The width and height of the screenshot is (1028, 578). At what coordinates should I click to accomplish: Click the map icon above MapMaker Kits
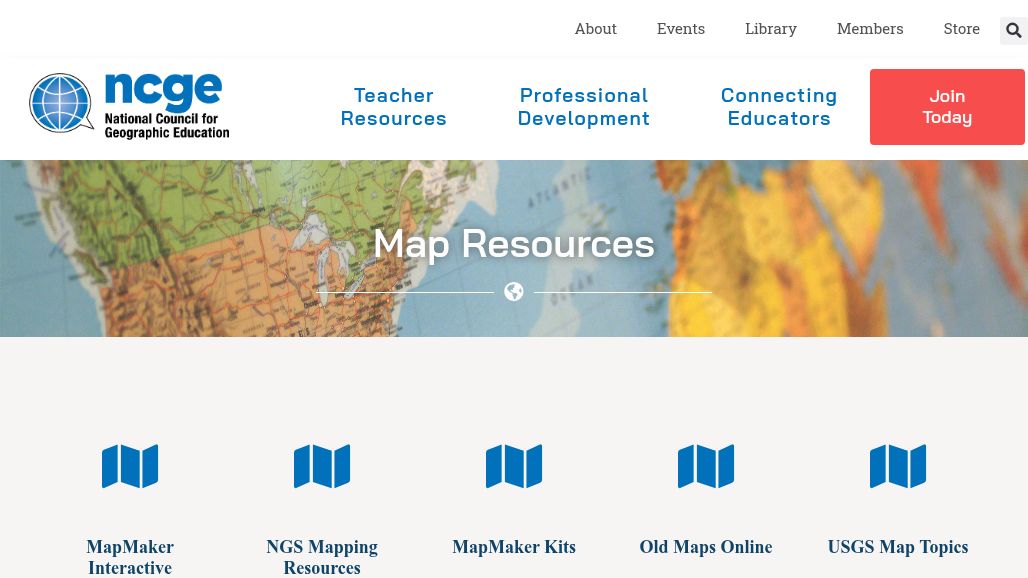point(514,466)
